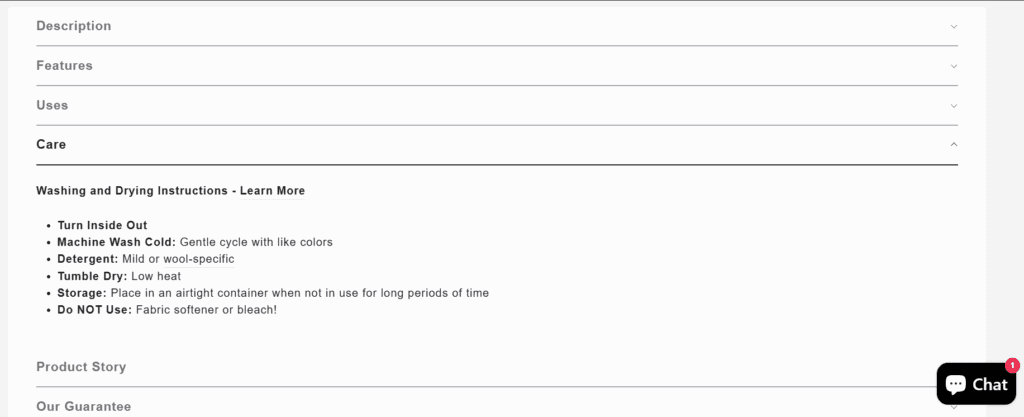The image size is (1024, 417).
Task: Click the Do NOT Use warning line
Action: point(166,310)
